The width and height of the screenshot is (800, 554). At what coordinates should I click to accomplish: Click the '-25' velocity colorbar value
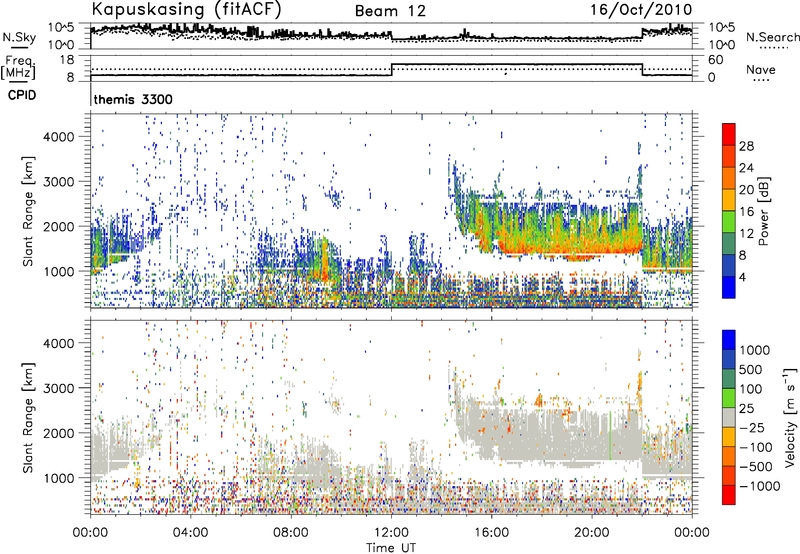[x=753, y=427]
